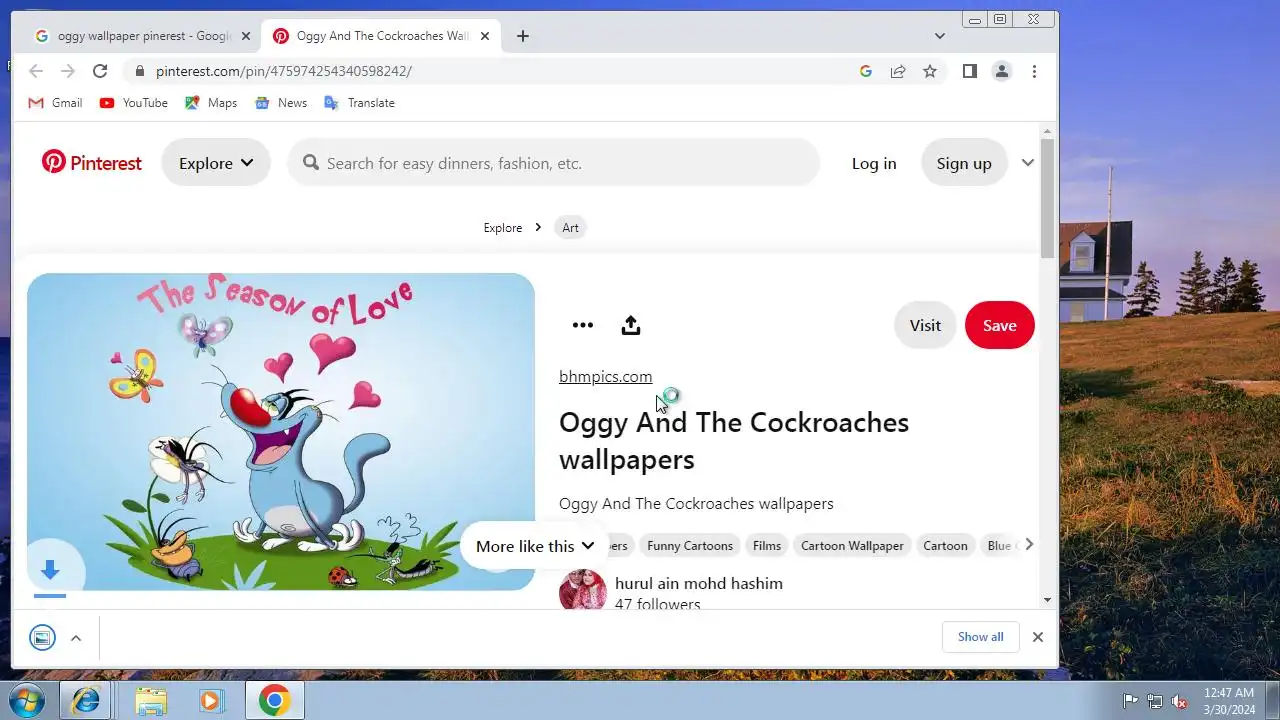Toggle the Chrome side panel

969,71
